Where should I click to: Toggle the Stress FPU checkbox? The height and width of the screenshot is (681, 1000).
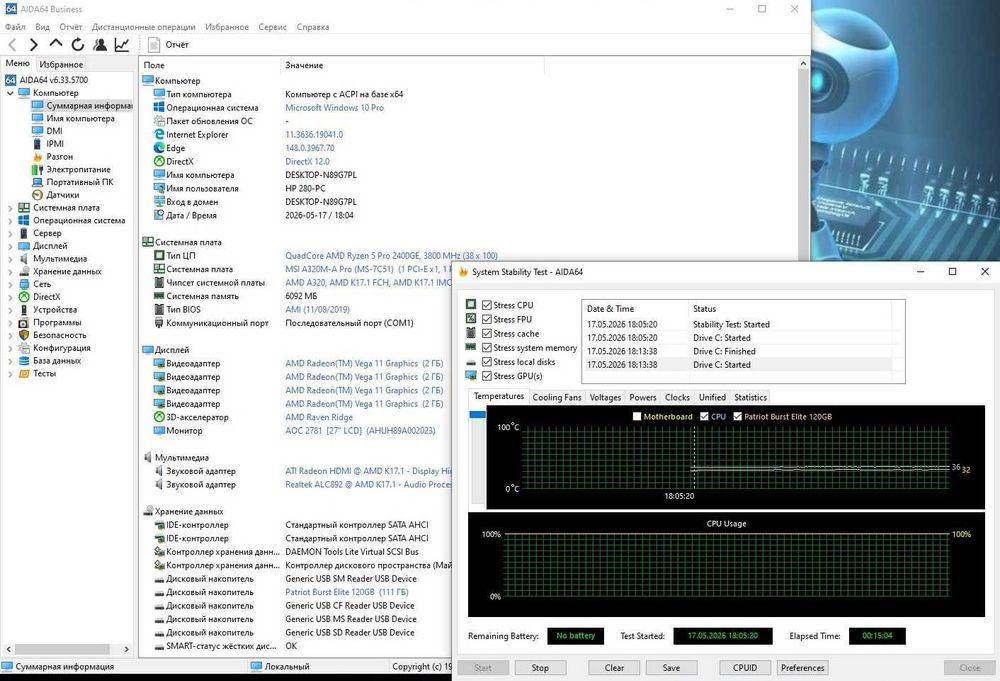click(487, 319)
